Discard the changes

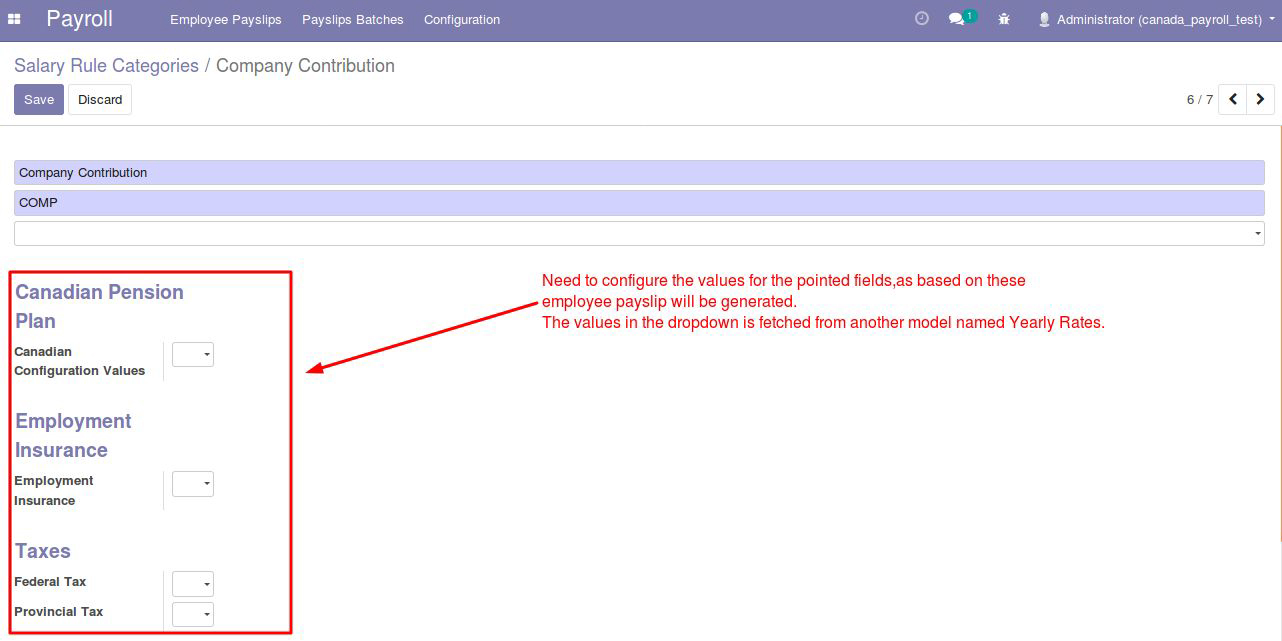point(100,99)
